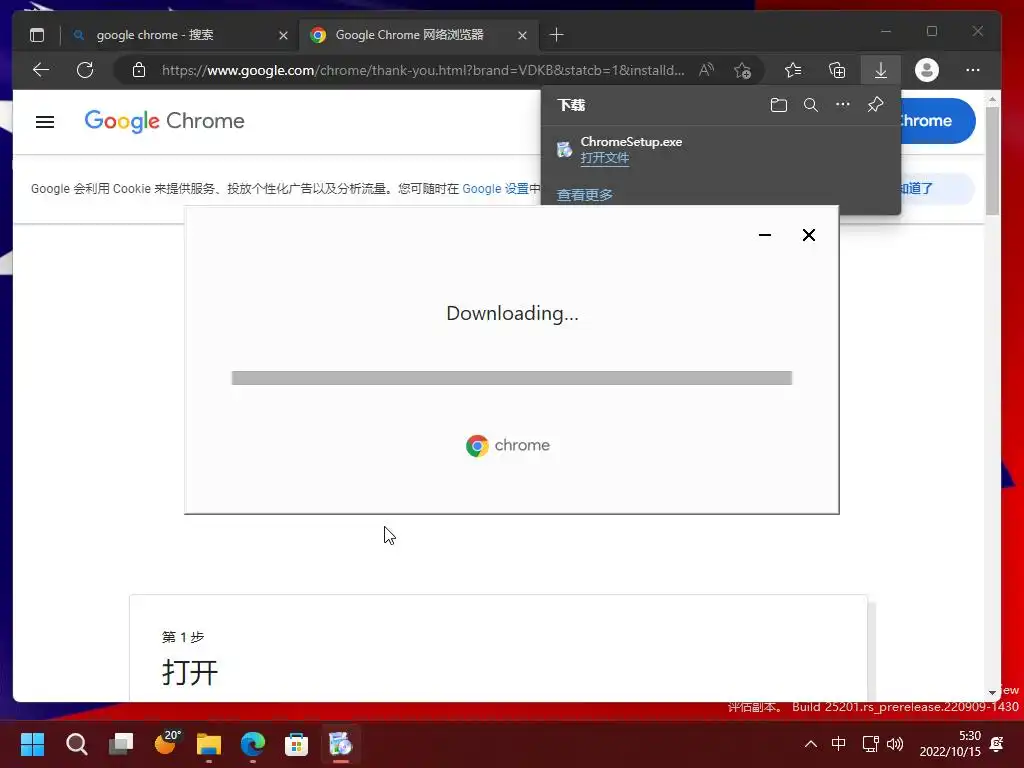Pin the downloads panel

tap(875, 104)
